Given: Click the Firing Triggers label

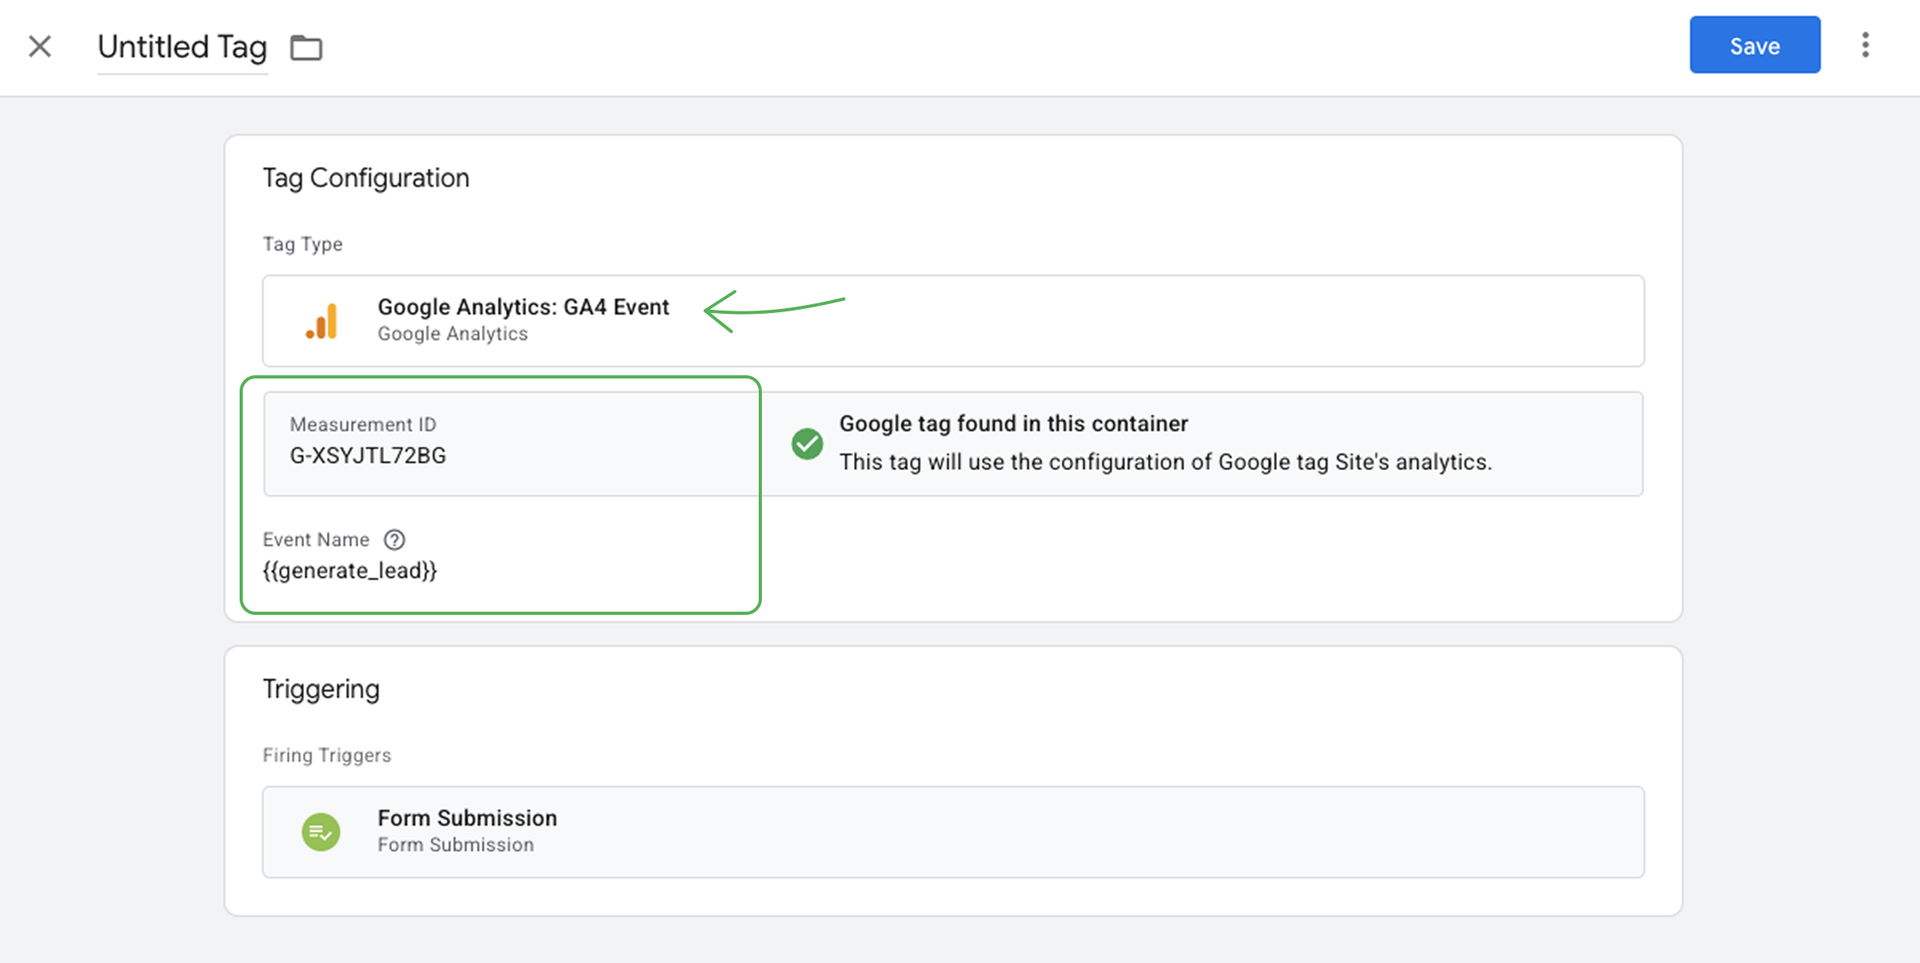Looking at the screenshot, I should click(327, 755).
